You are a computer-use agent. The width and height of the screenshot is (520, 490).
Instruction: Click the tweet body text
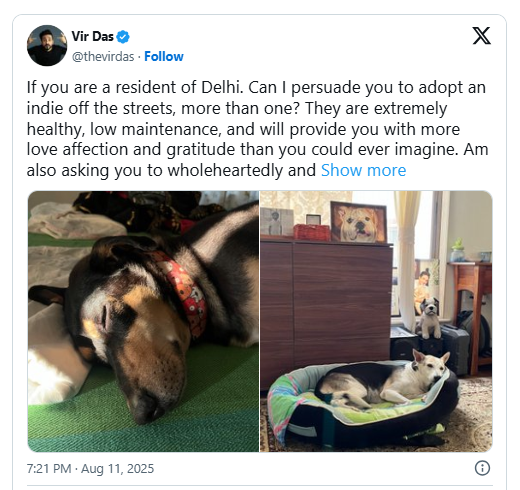point(257,129)
